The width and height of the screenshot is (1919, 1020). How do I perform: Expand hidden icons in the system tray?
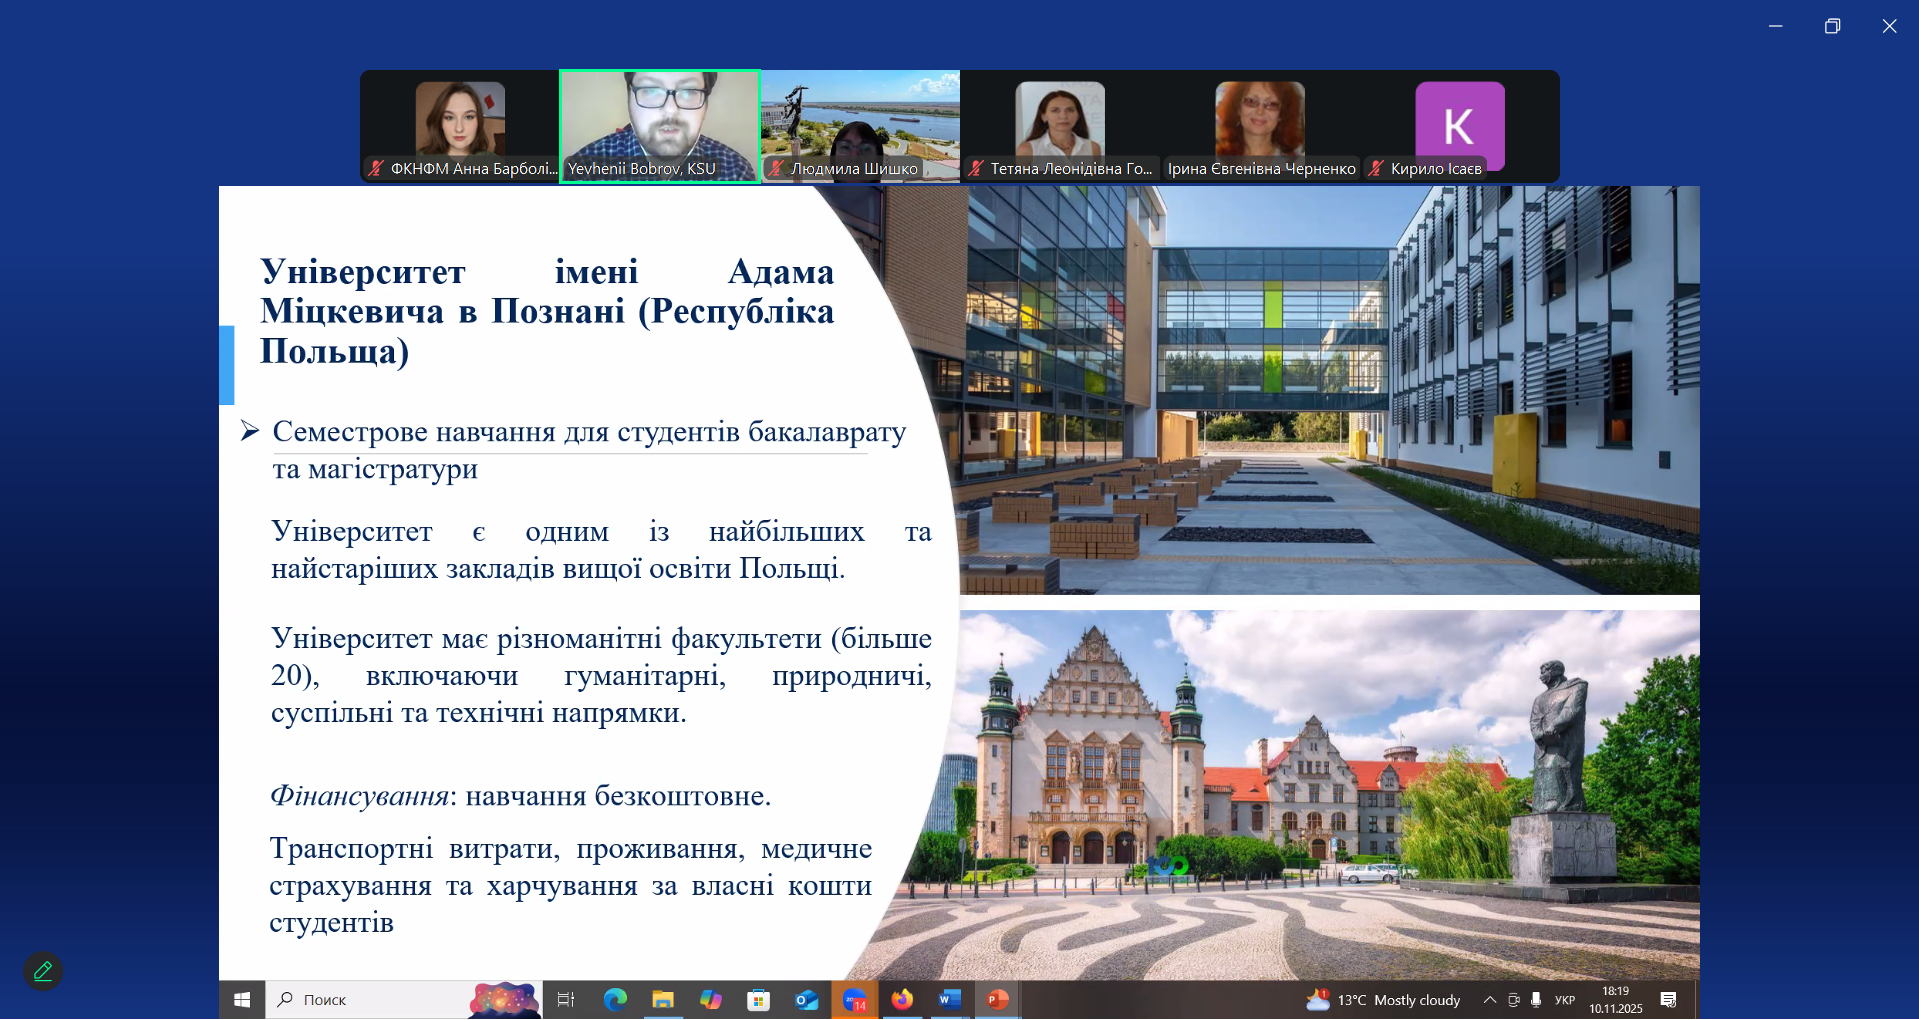(x=1489, y=999)
